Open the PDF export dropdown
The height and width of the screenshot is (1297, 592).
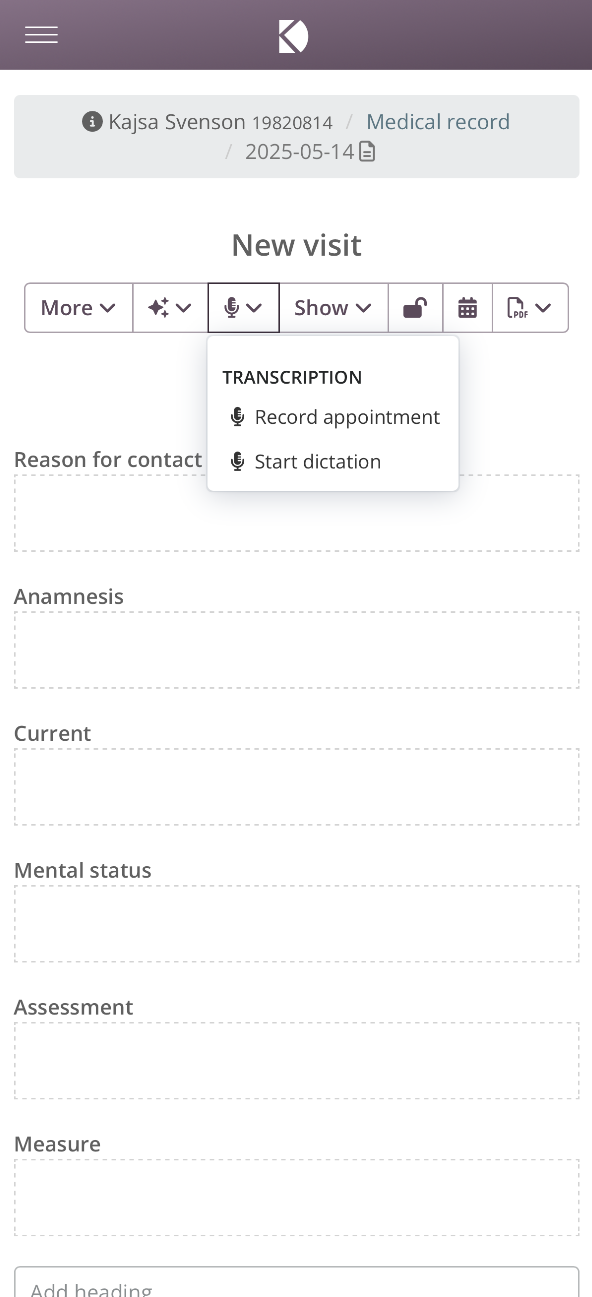(x=530, y=308)
